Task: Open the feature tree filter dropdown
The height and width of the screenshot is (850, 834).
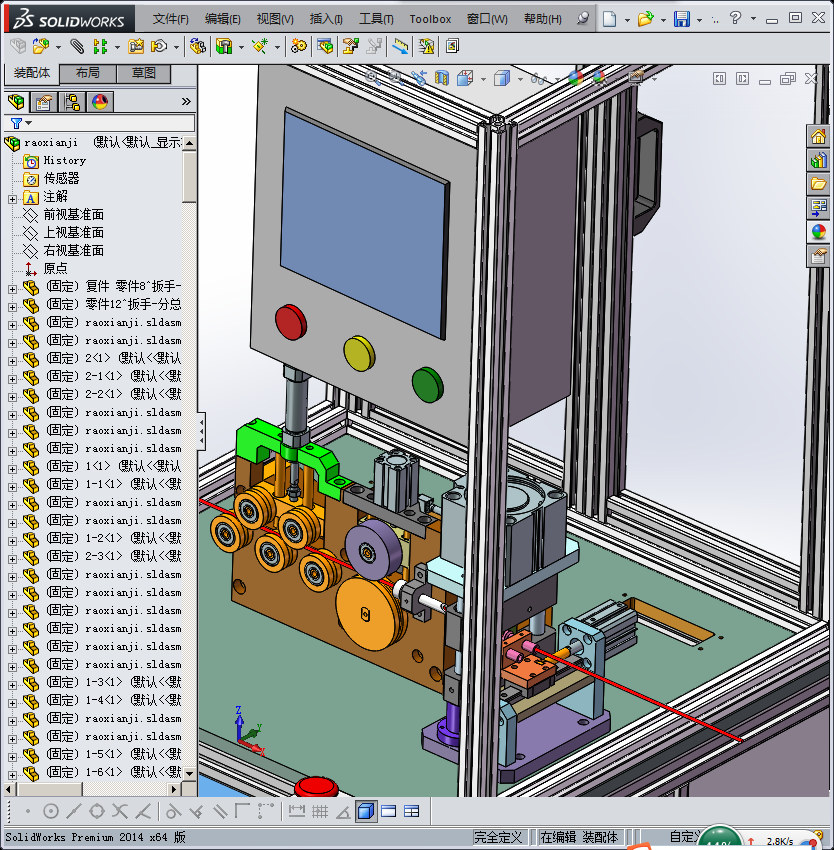Action: click(x=29, y=123)
